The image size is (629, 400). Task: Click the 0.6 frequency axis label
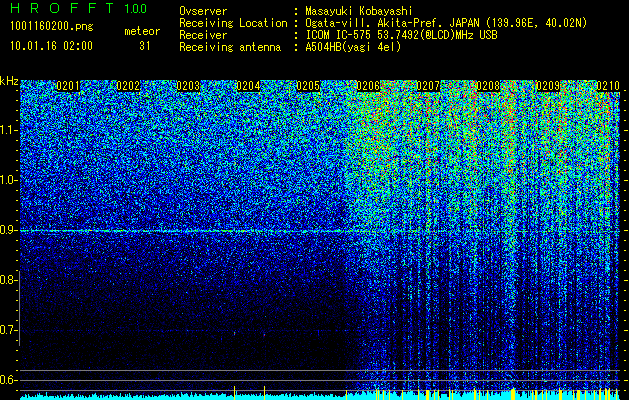(7, 380)
